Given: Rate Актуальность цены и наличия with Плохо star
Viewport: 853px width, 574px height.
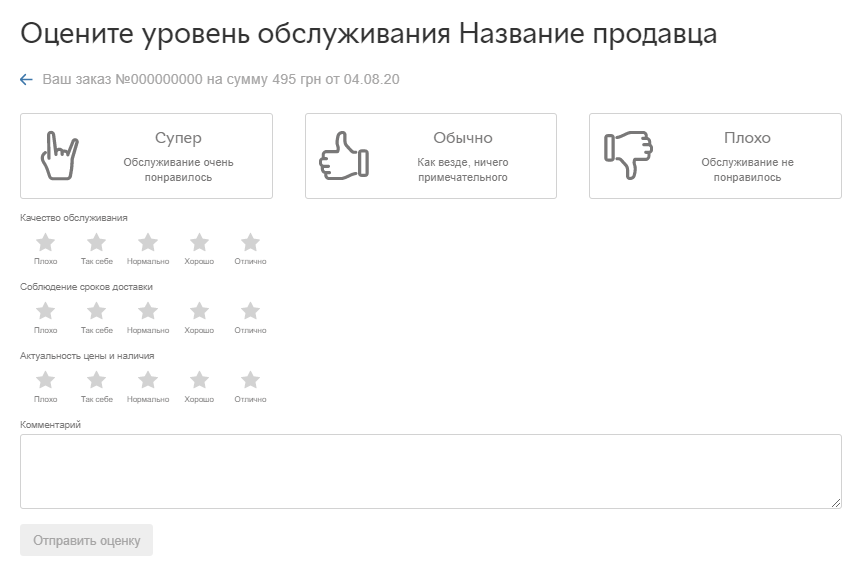Looking at the screenshot, I should click(x=46, y=380).
